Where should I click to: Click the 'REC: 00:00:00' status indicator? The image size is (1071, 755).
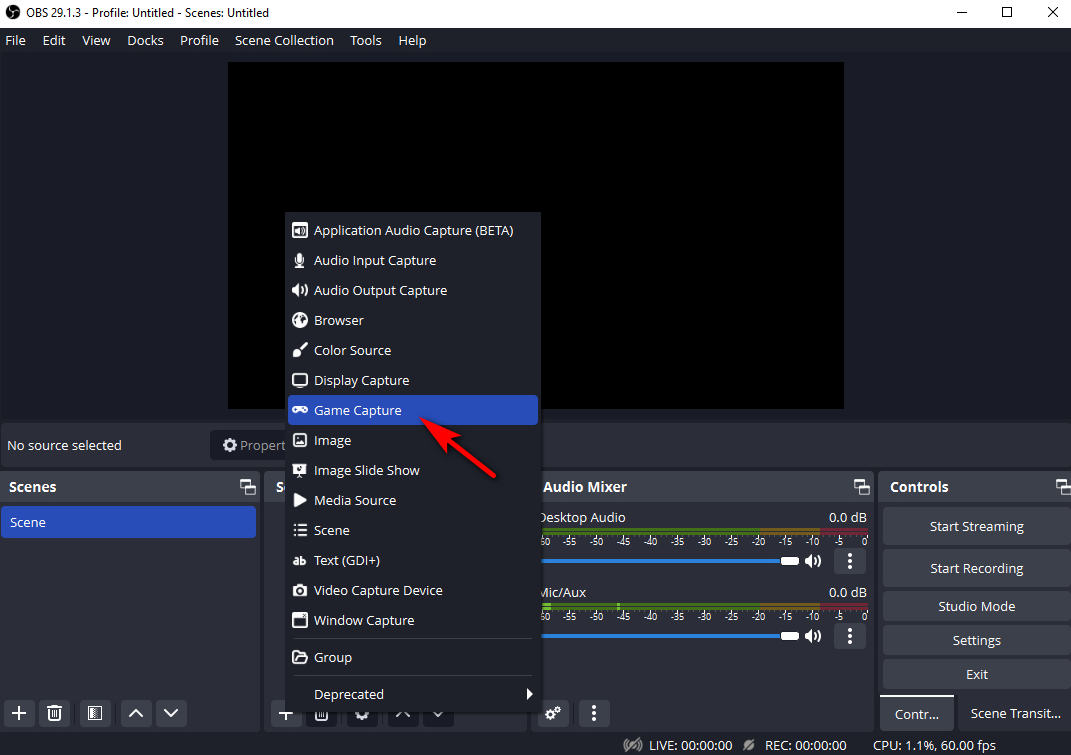coord(805,745)
